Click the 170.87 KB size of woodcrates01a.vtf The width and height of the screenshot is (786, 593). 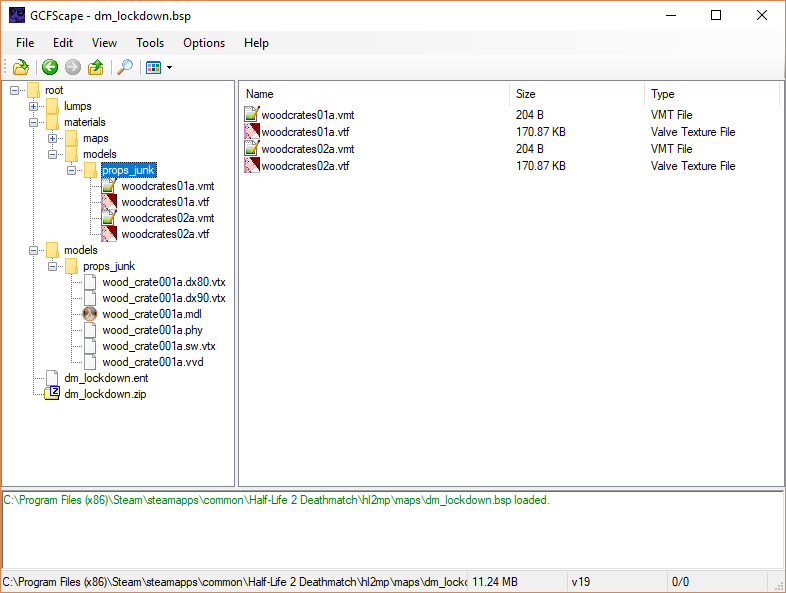click(540, 132)
